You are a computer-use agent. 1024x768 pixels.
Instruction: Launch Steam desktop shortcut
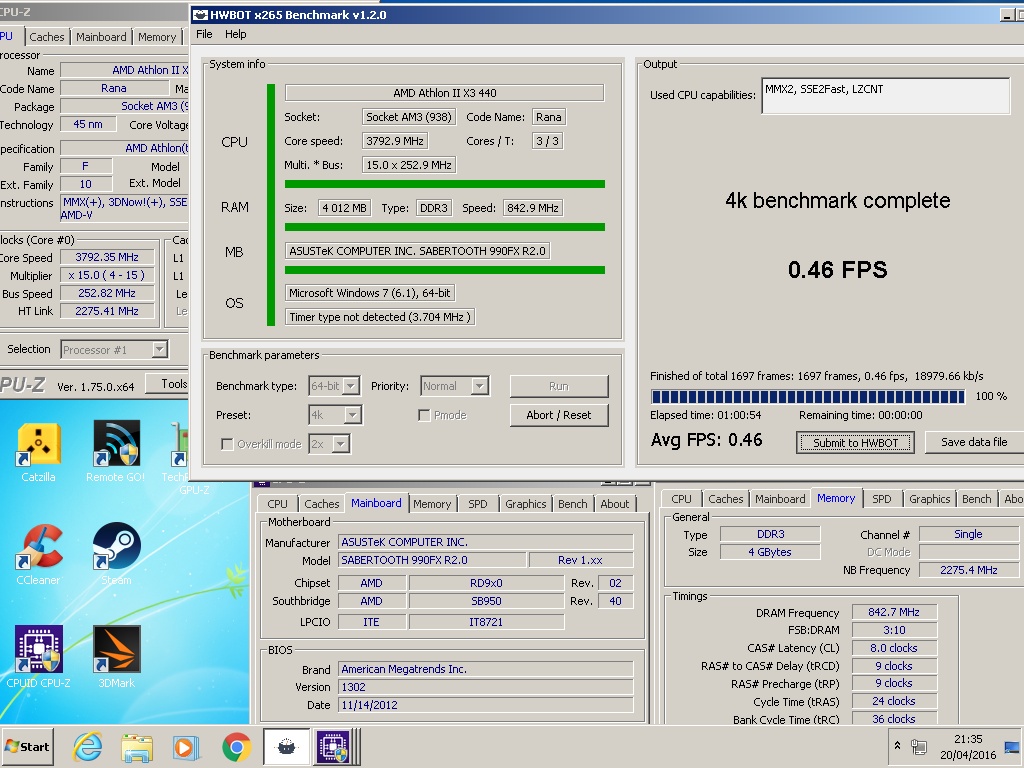click(x=116, y=555)
